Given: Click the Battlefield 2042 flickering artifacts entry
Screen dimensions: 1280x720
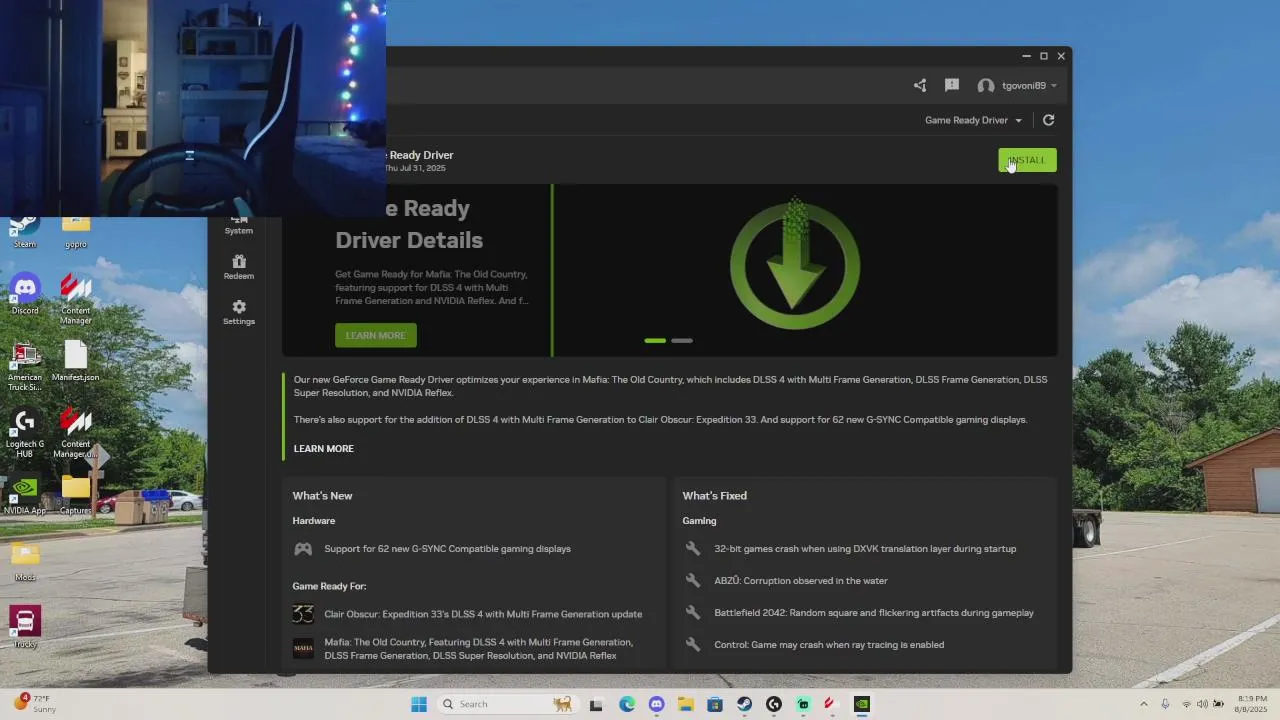Looking at the screenshot, I should coord(874,613).
